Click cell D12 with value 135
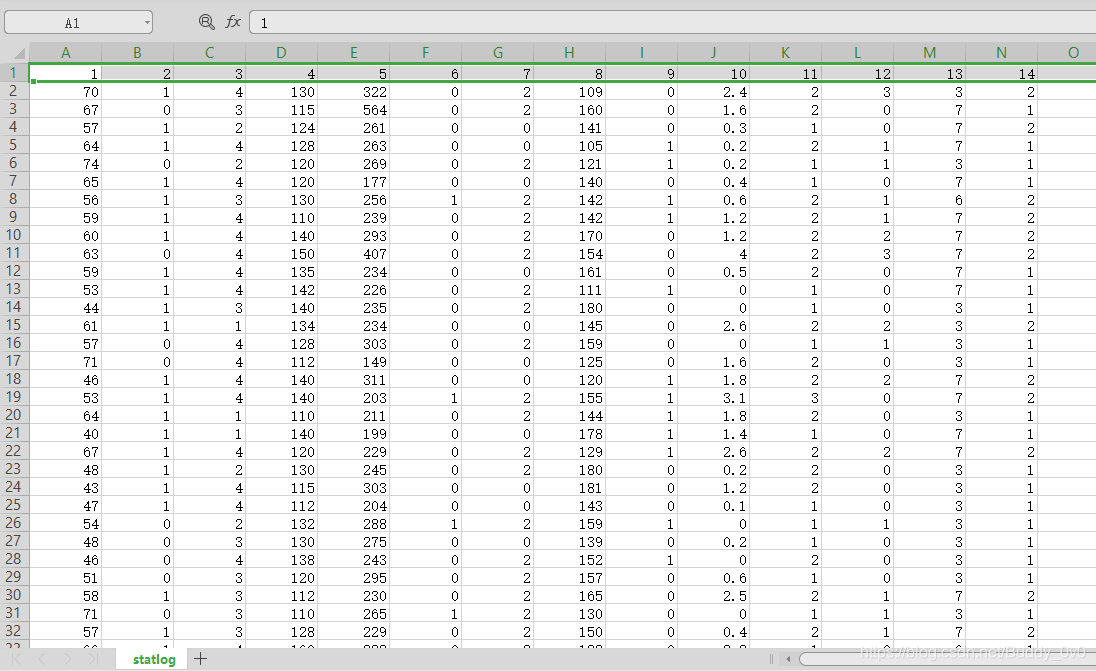This screenshot has height=671, width=1096. tap(282, 272)
